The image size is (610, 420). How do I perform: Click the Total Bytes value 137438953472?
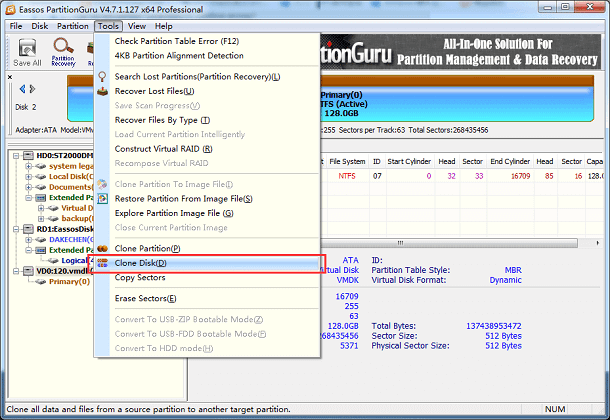(494, 326)
